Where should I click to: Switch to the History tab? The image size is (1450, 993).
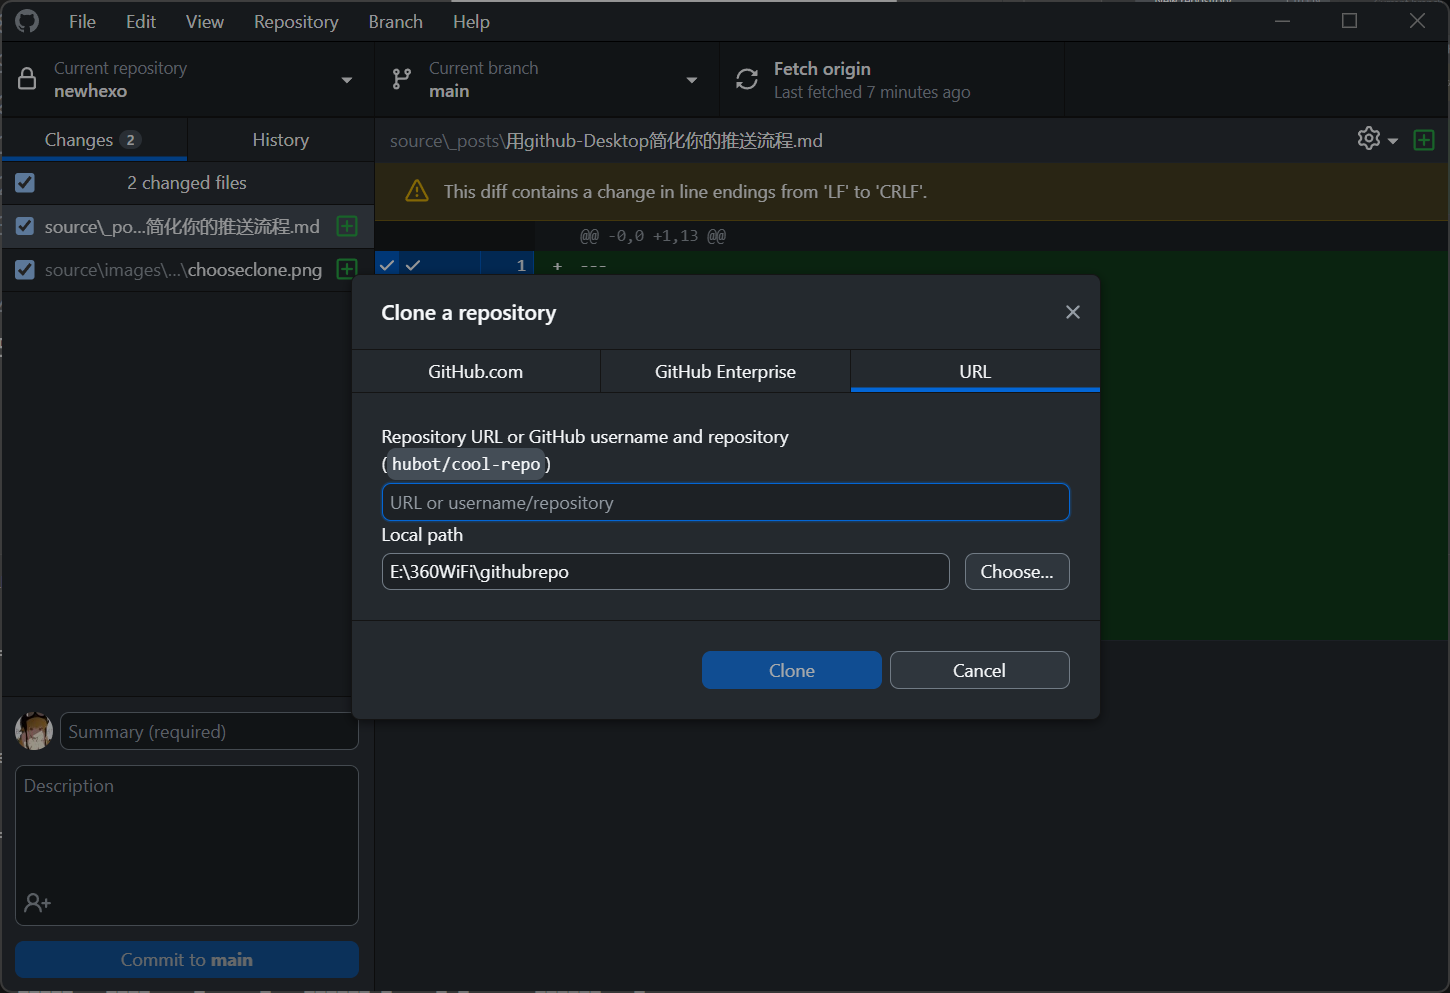point(281,140)
